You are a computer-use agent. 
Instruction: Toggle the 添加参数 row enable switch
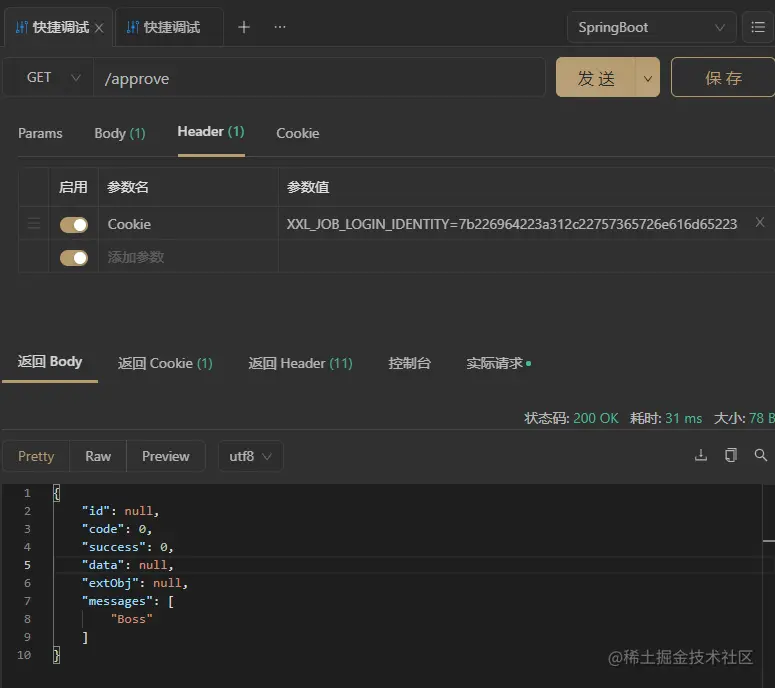pyautogui.click(x=74, y=258)
